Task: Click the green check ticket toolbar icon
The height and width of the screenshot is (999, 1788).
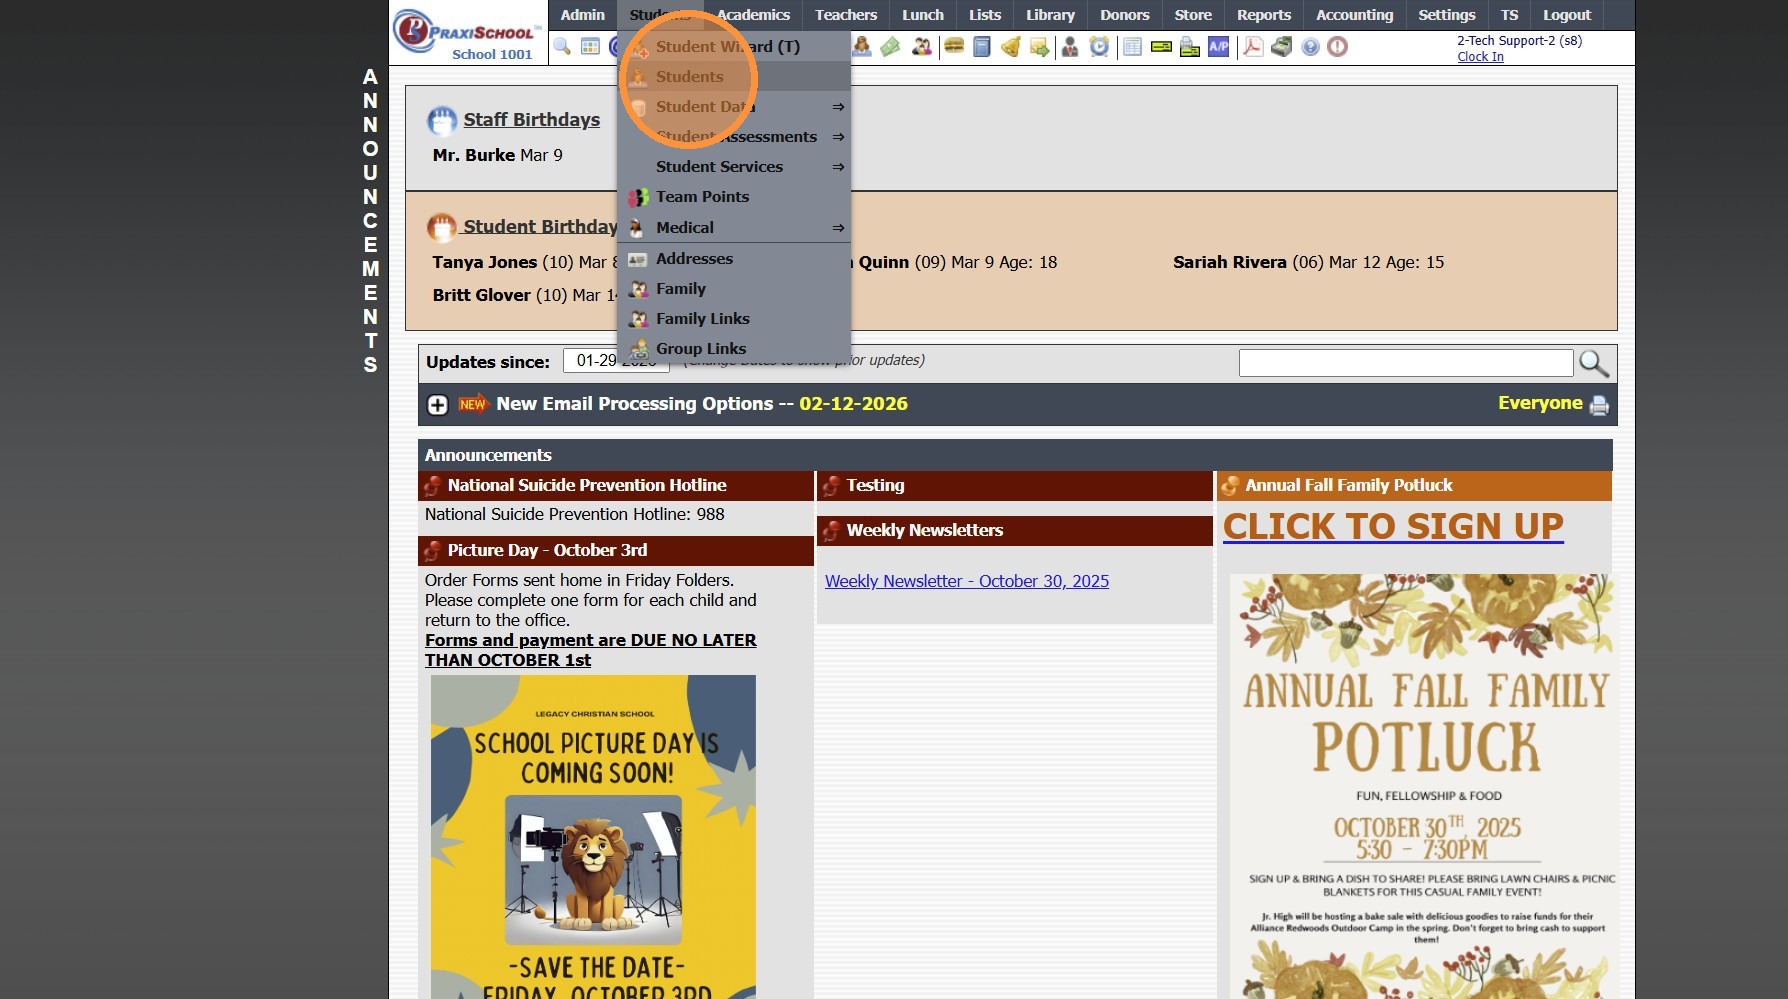Action: coord(1161,47)
